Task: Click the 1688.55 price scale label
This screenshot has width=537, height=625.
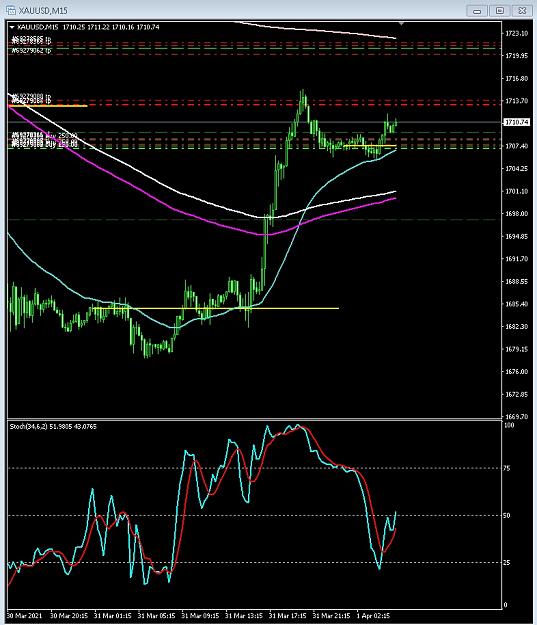Action: [516, 281]
